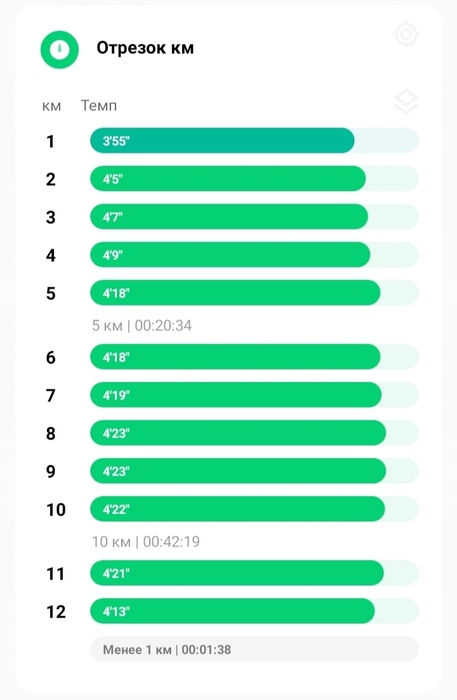This screenshot has width=457, height=700.
Task: Tap the 10 км split time 00:42:19
Action: (146, 542)
